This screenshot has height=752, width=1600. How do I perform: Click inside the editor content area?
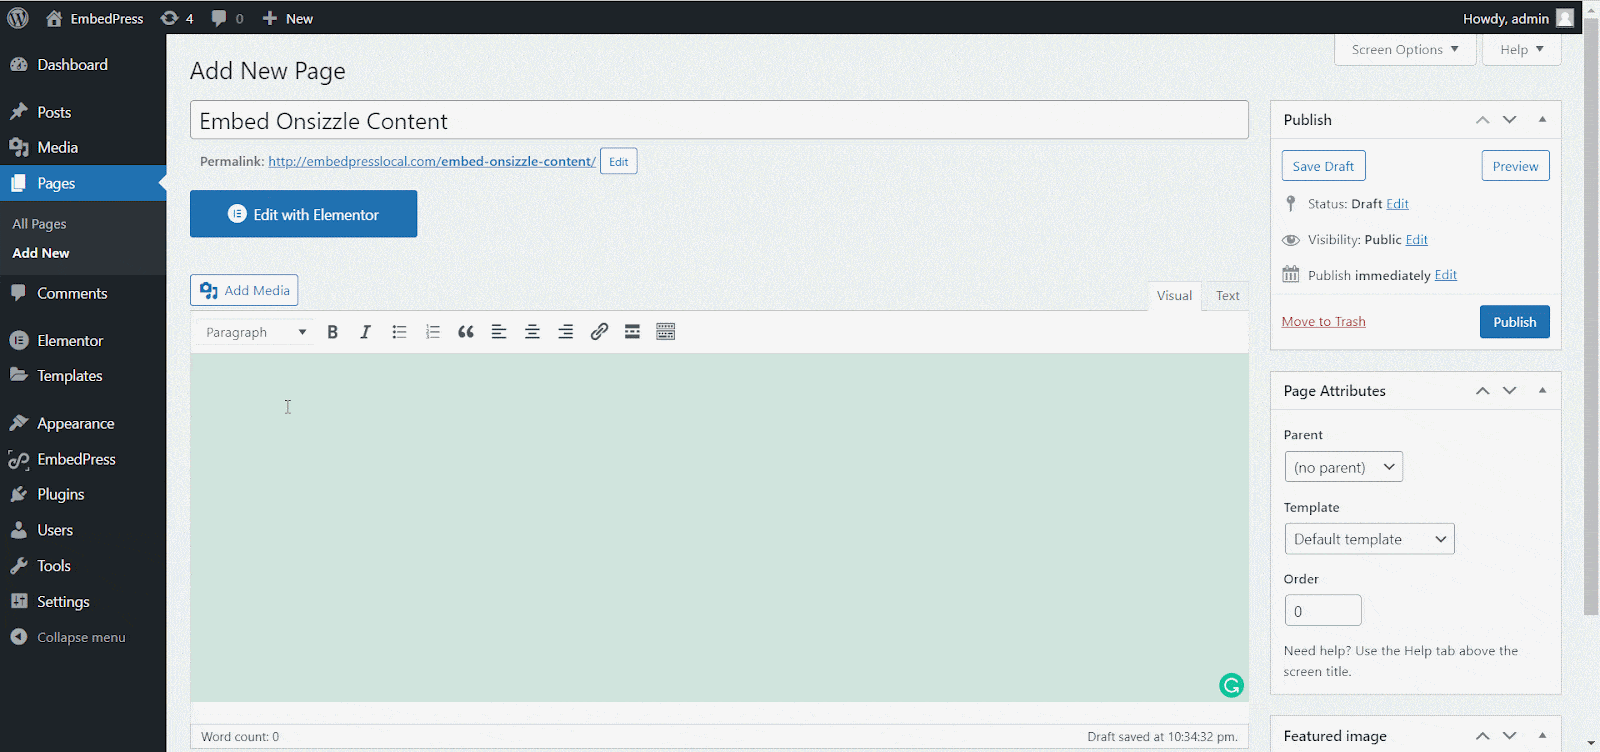click(x=719, y=527)
